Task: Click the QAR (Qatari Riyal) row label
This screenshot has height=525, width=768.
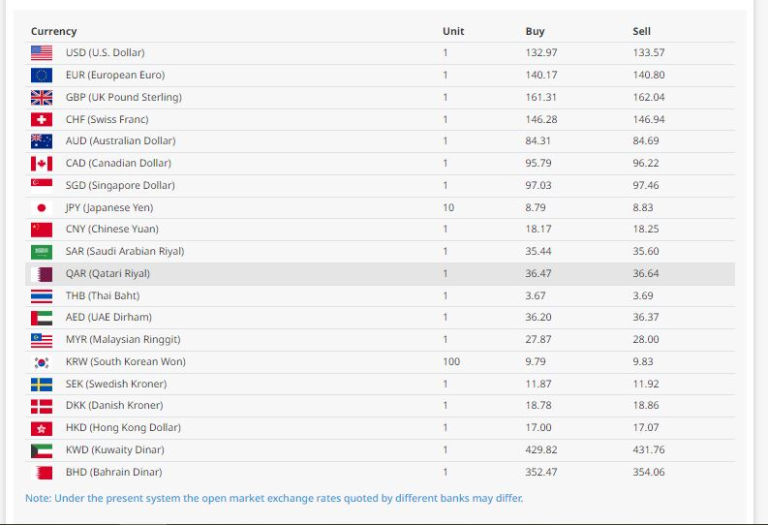Action: coord(108,274)
